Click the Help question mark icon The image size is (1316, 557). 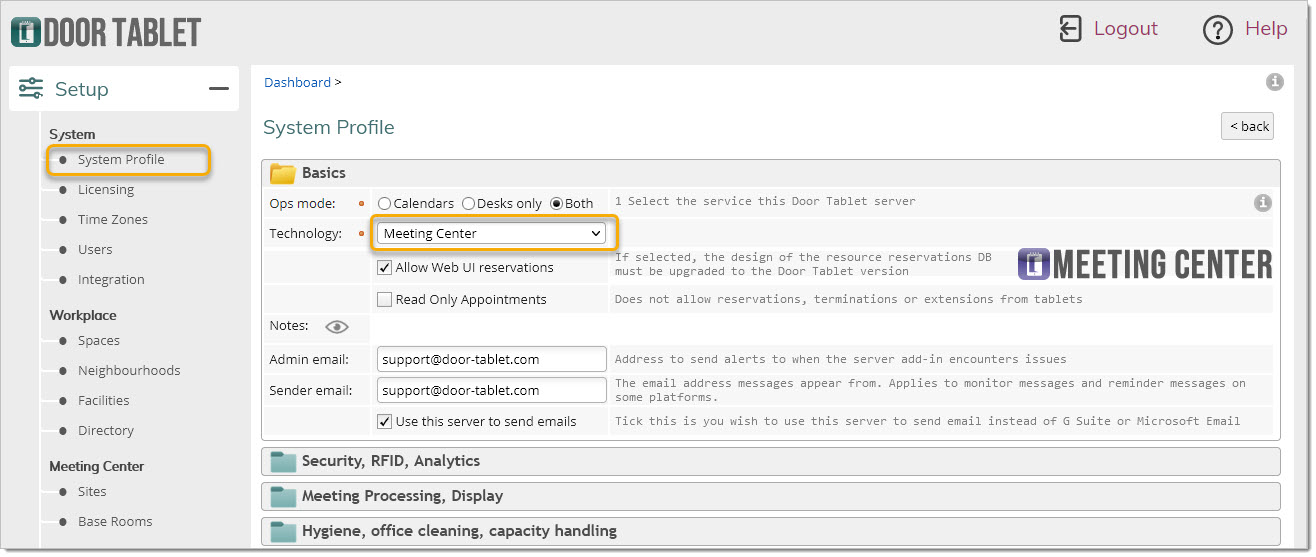pos(1217,30)
